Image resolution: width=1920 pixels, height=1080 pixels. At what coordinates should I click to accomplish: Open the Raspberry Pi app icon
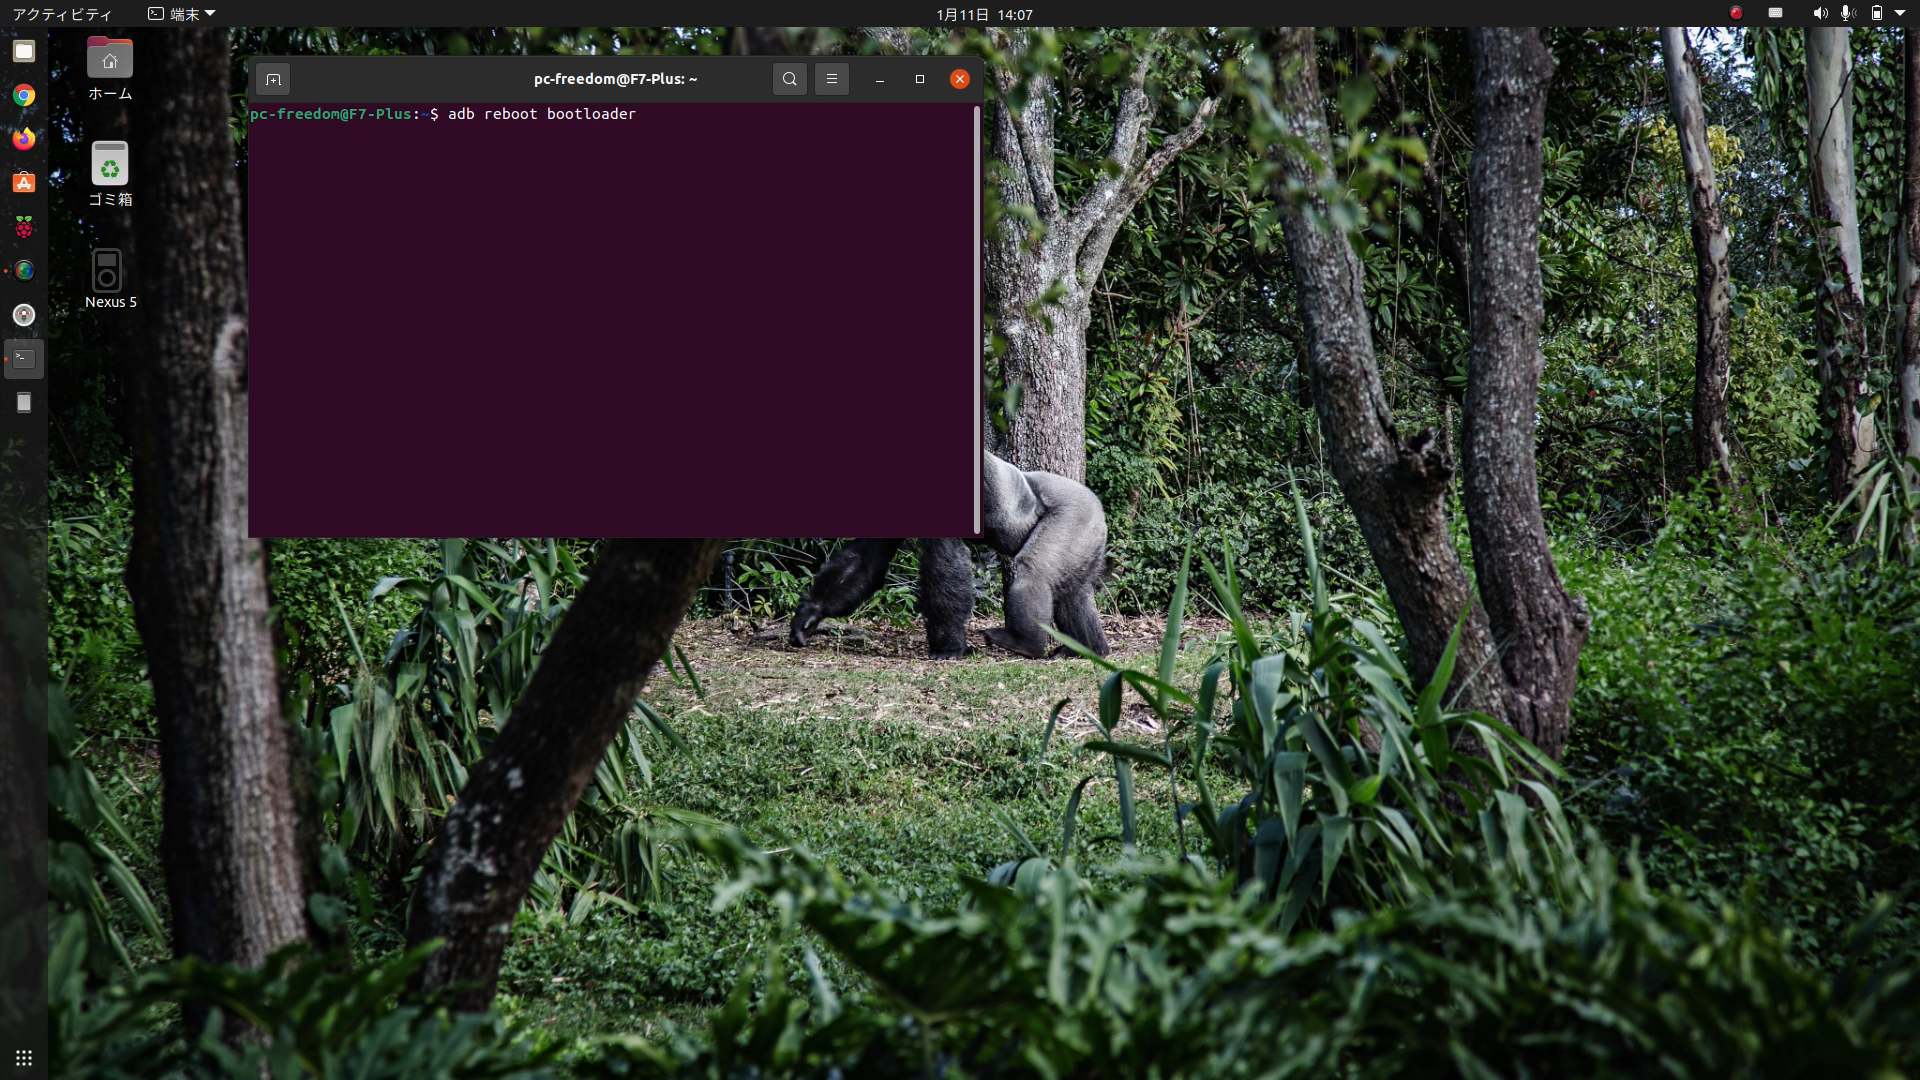click(24, 227)
